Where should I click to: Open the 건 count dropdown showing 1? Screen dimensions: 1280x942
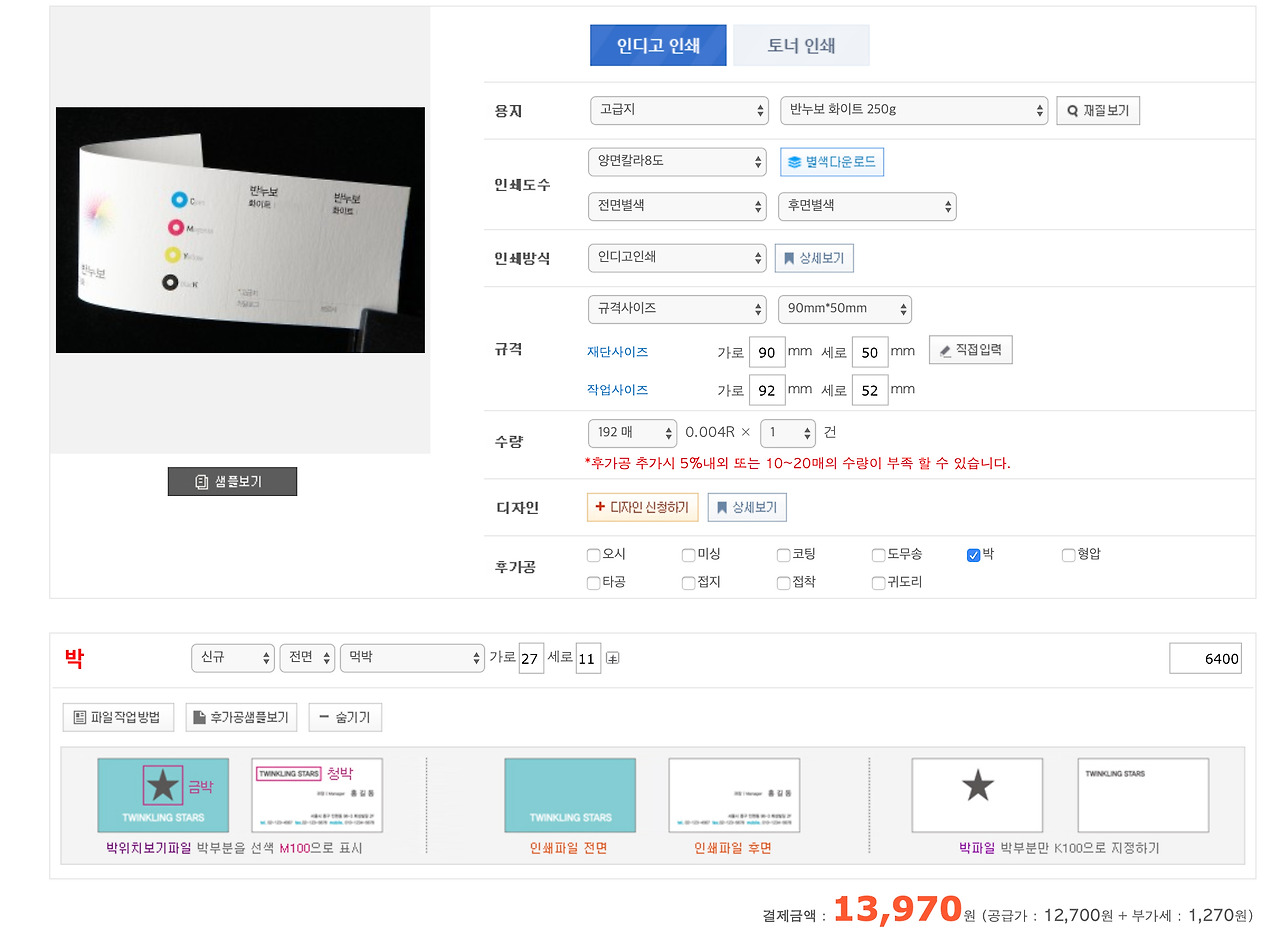(x=788, y=433)
